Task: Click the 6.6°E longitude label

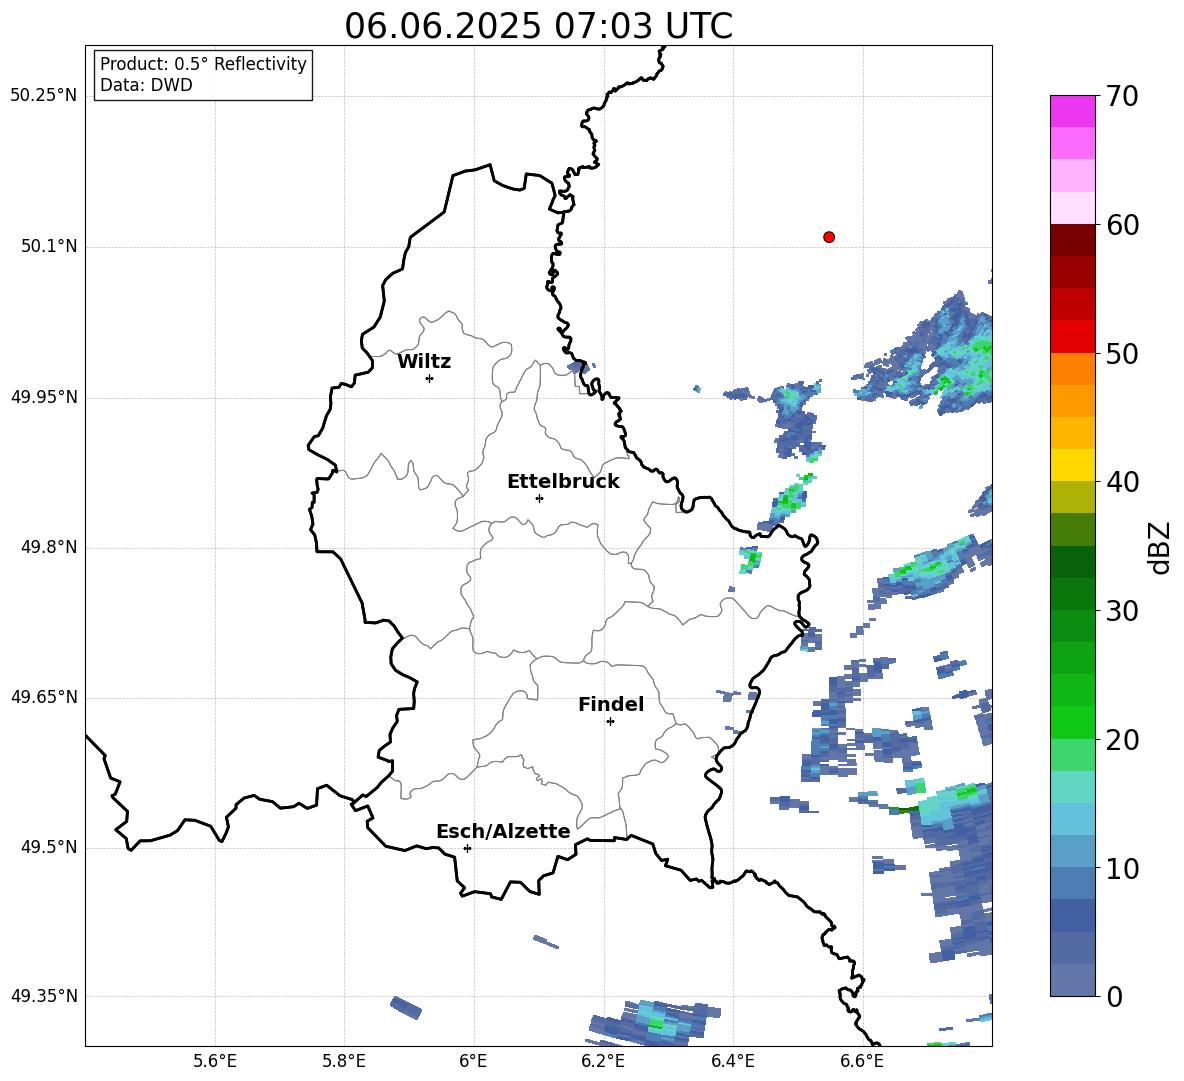Action: click(x=862, y=1062)
